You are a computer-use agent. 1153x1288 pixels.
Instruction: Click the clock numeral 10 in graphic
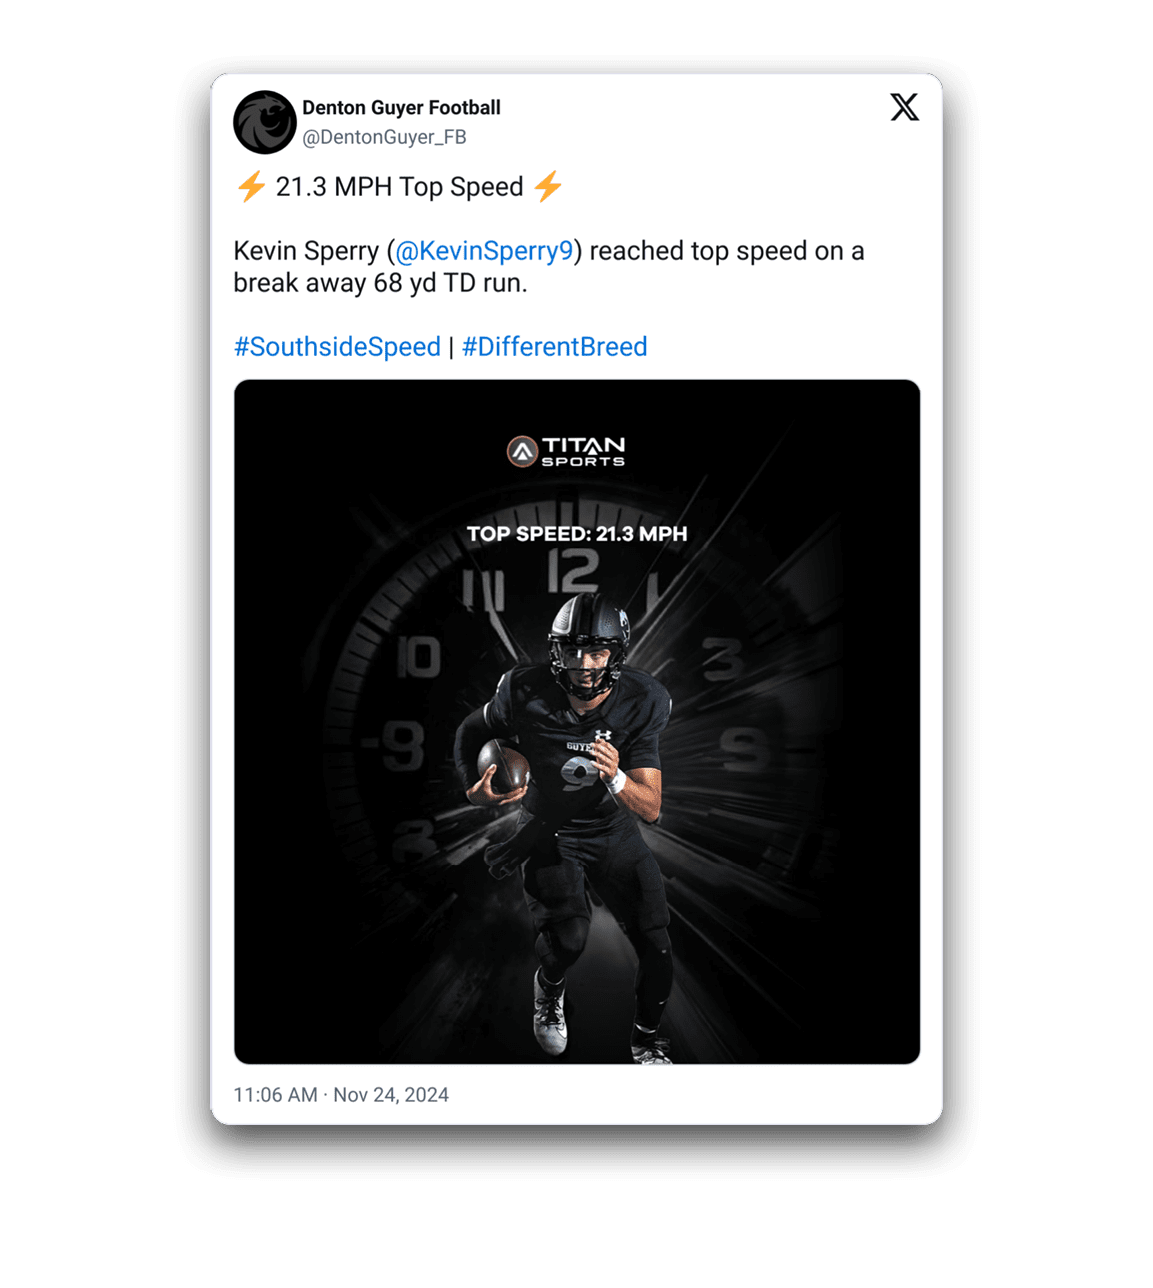418,657
